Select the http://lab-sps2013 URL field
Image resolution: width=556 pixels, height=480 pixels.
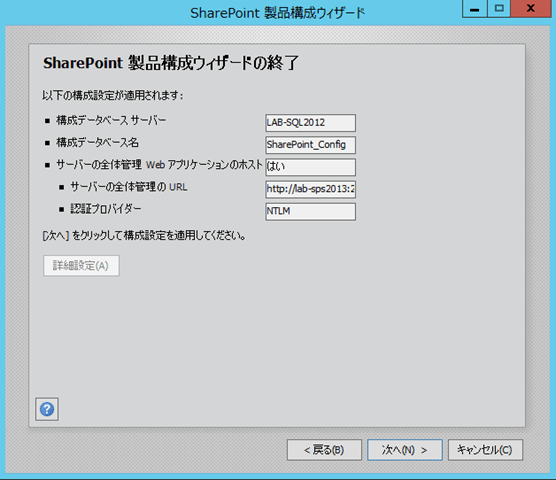[x=310, y=189]
